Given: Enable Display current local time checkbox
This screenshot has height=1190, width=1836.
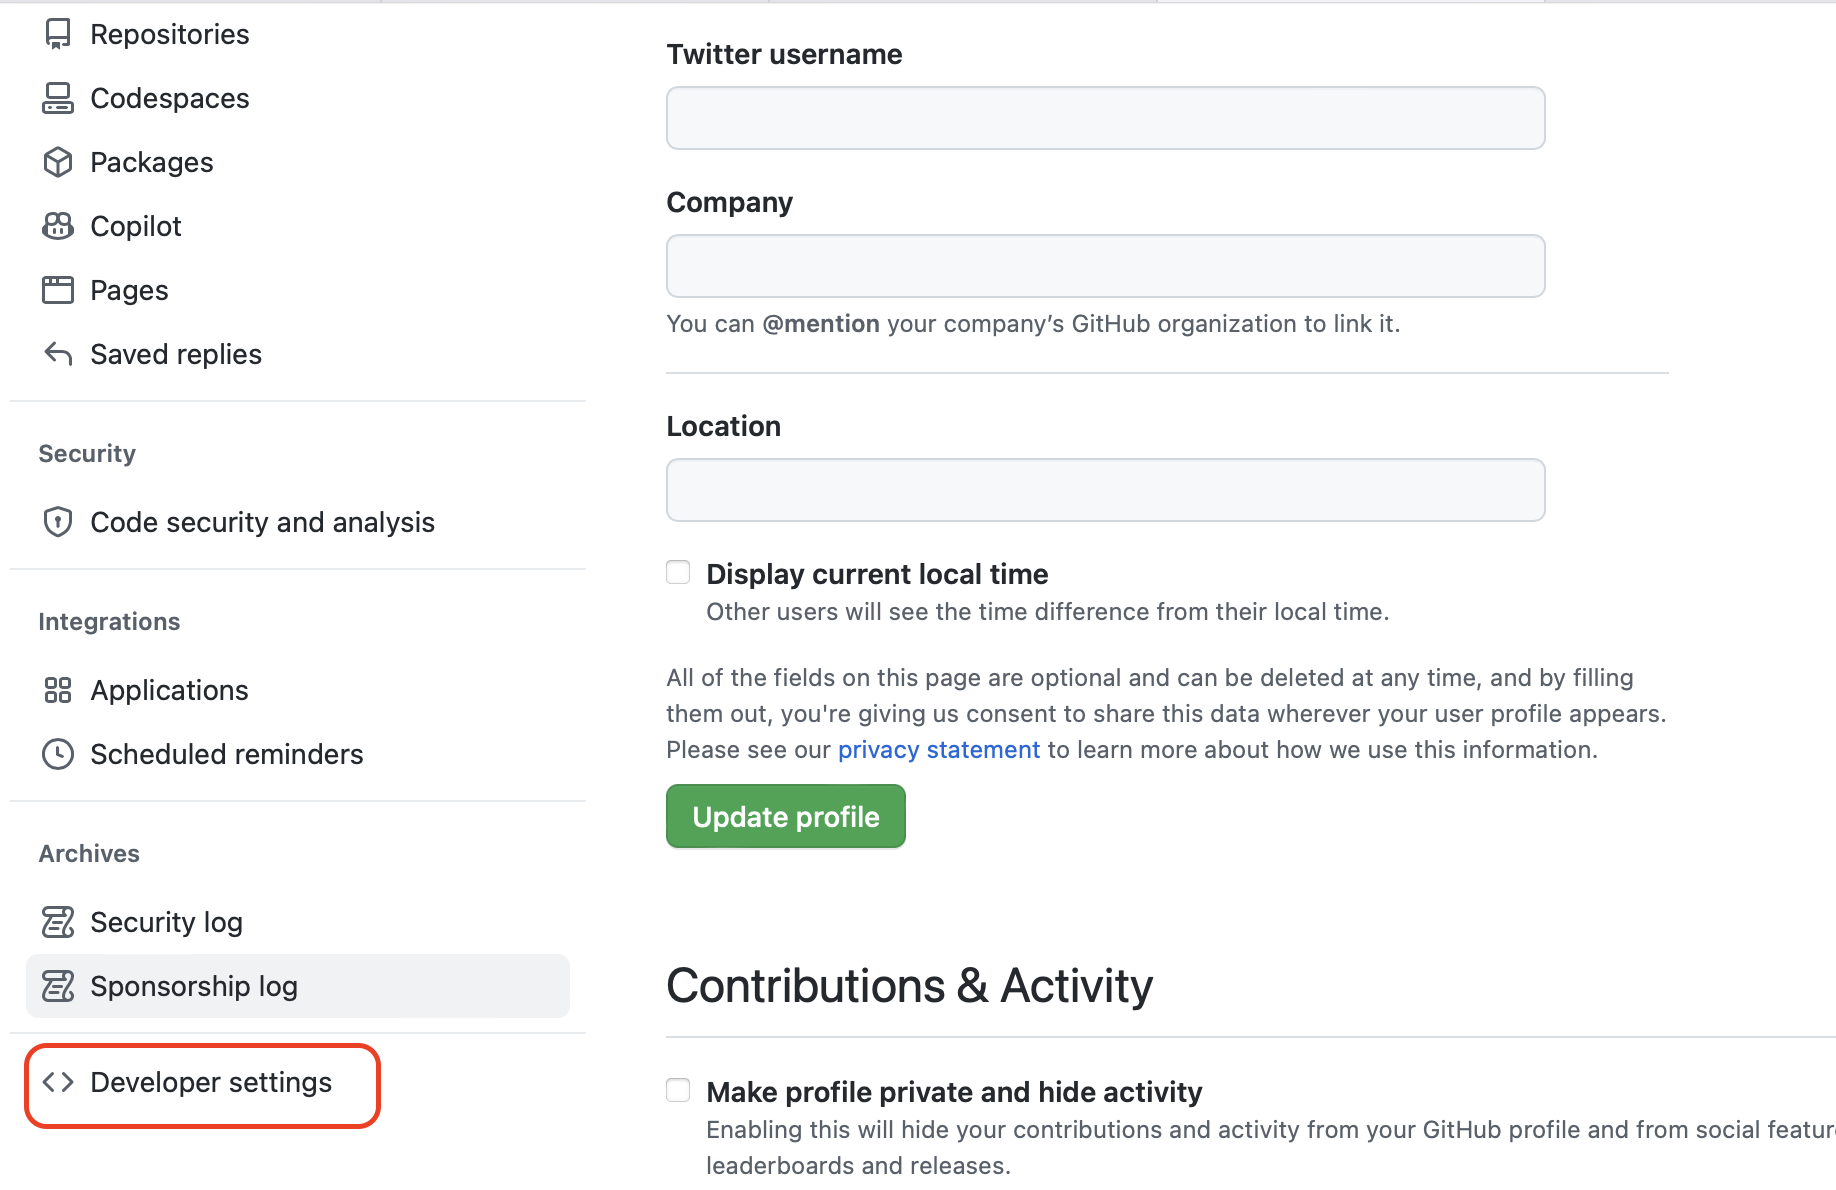Looking at the screenshot, I should pos(678,573).
